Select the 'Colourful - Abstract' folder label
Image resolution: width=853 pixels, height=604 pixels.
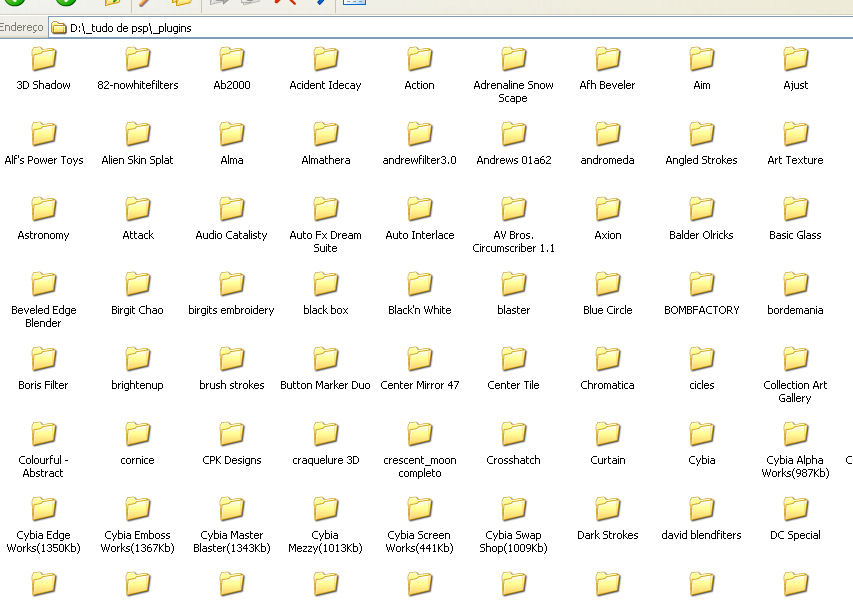44,467
